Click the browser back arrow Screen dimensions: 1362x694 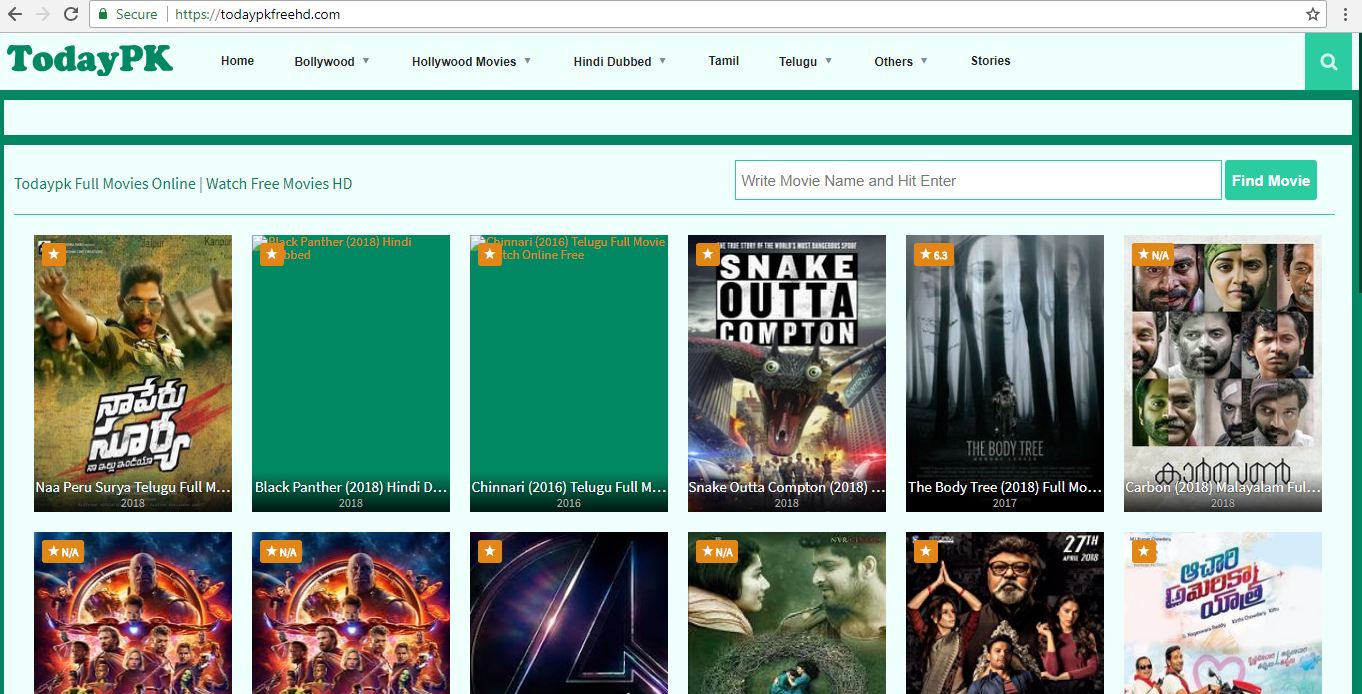tap(14, 14)
